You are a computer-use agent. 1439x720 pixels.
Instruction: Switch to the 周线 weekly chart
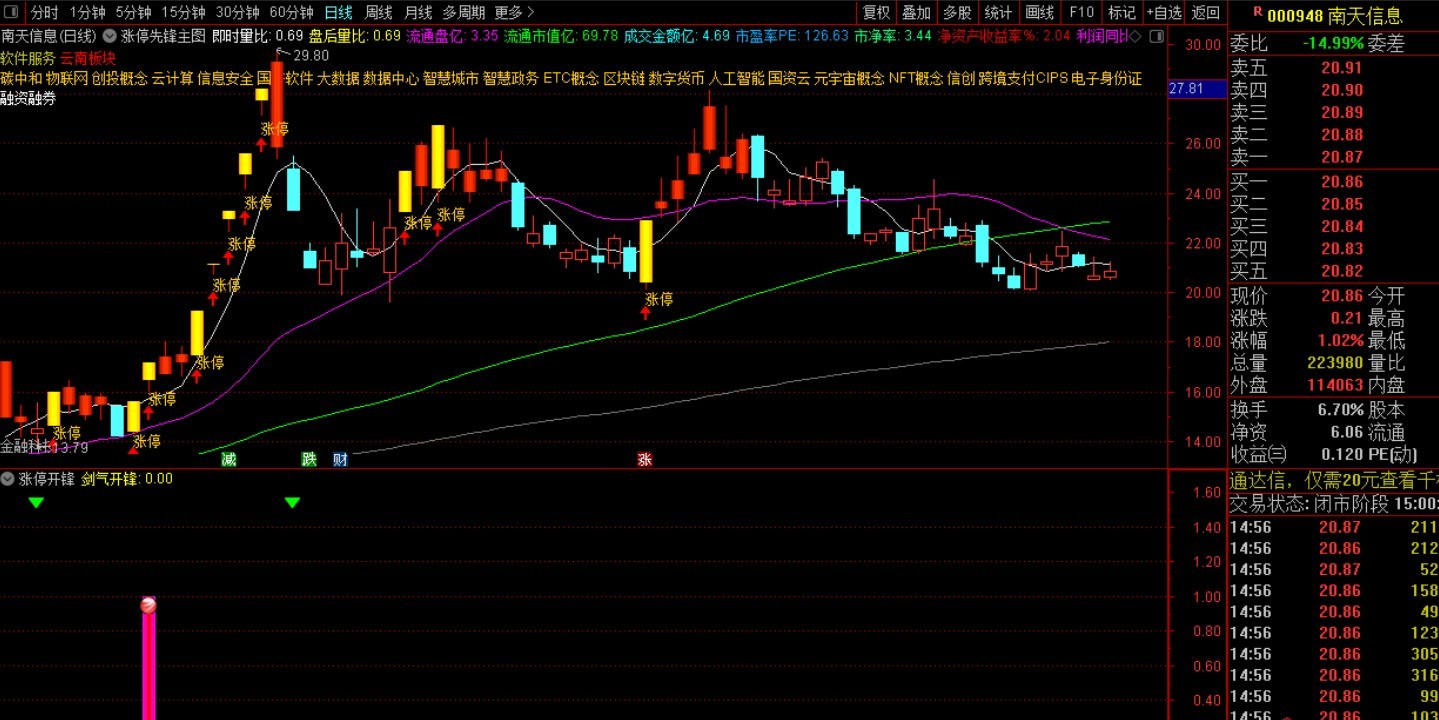[378, 13]
